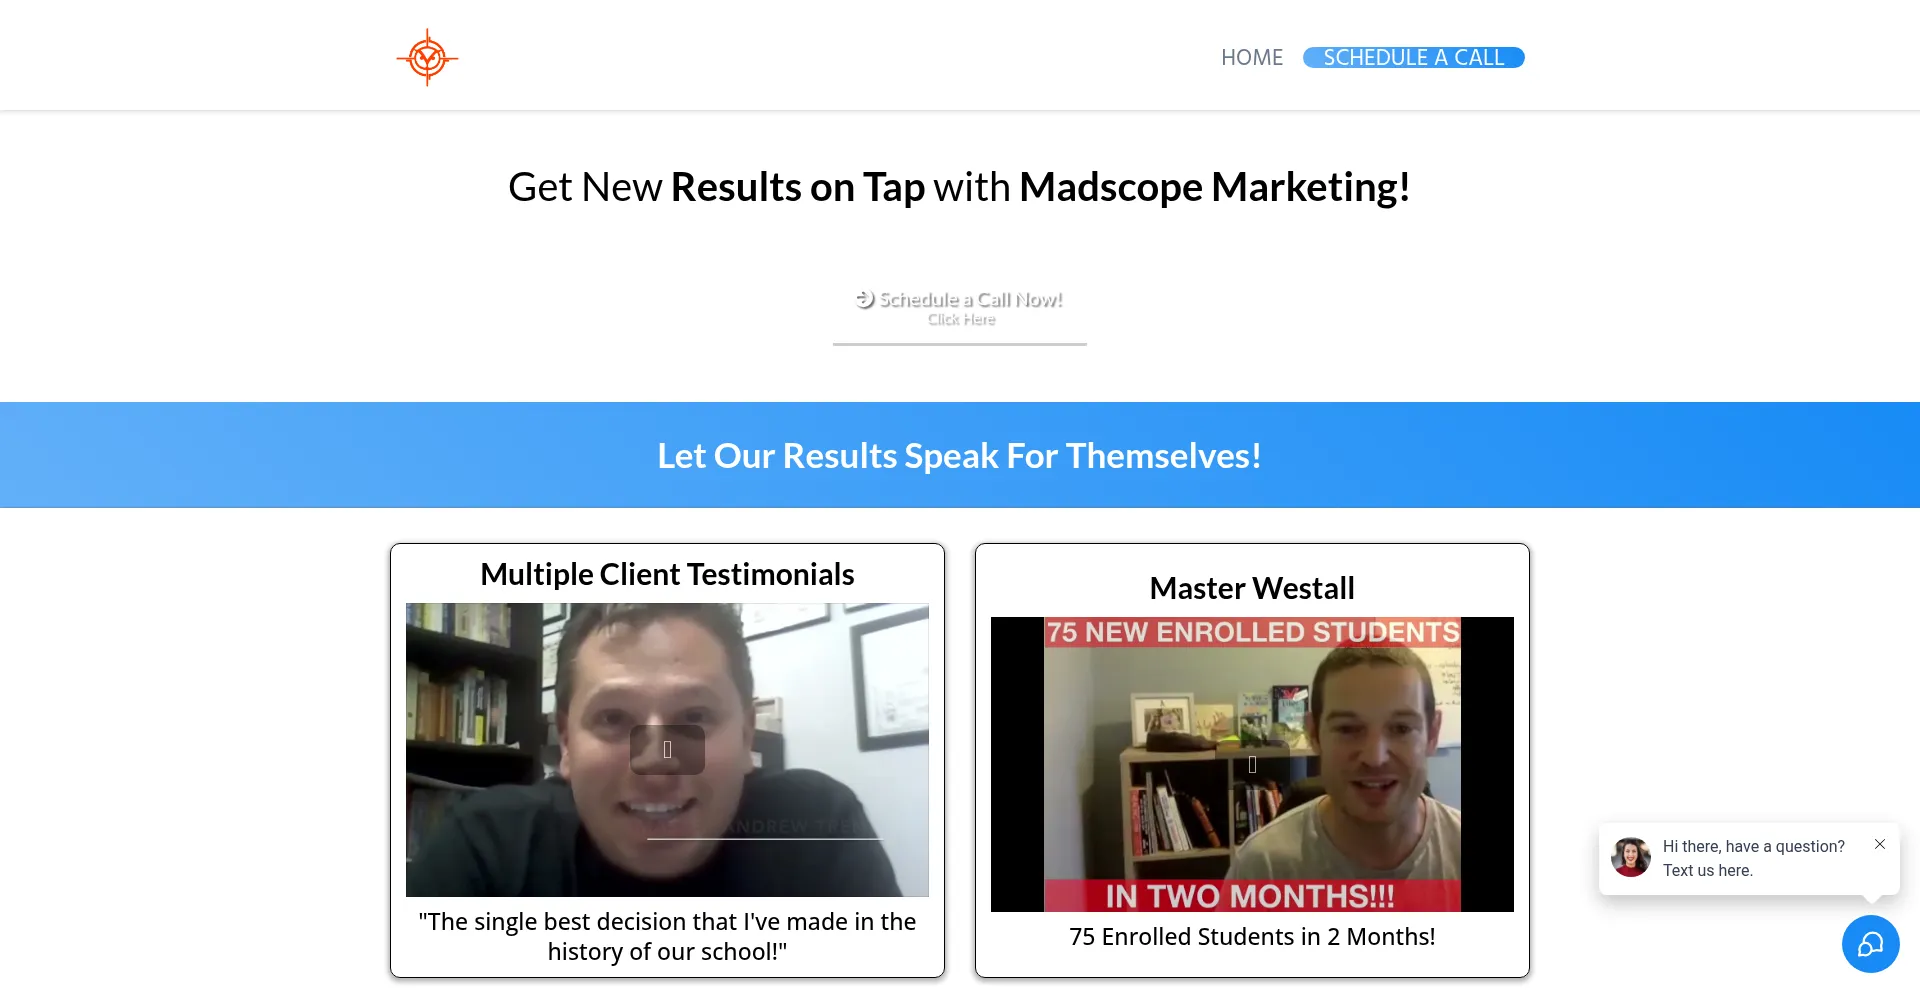This screenshot has width=1920, height=993.
Task: Click the Madscope crosshair logo
Action: click(x=427, y=57)
